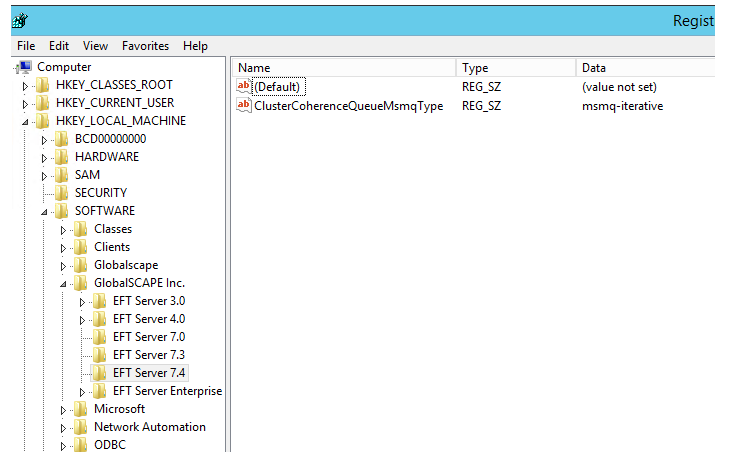Click the SOFTWARE folder icon
Viewport: 731px width, 462px height.
tap(62, 211)
